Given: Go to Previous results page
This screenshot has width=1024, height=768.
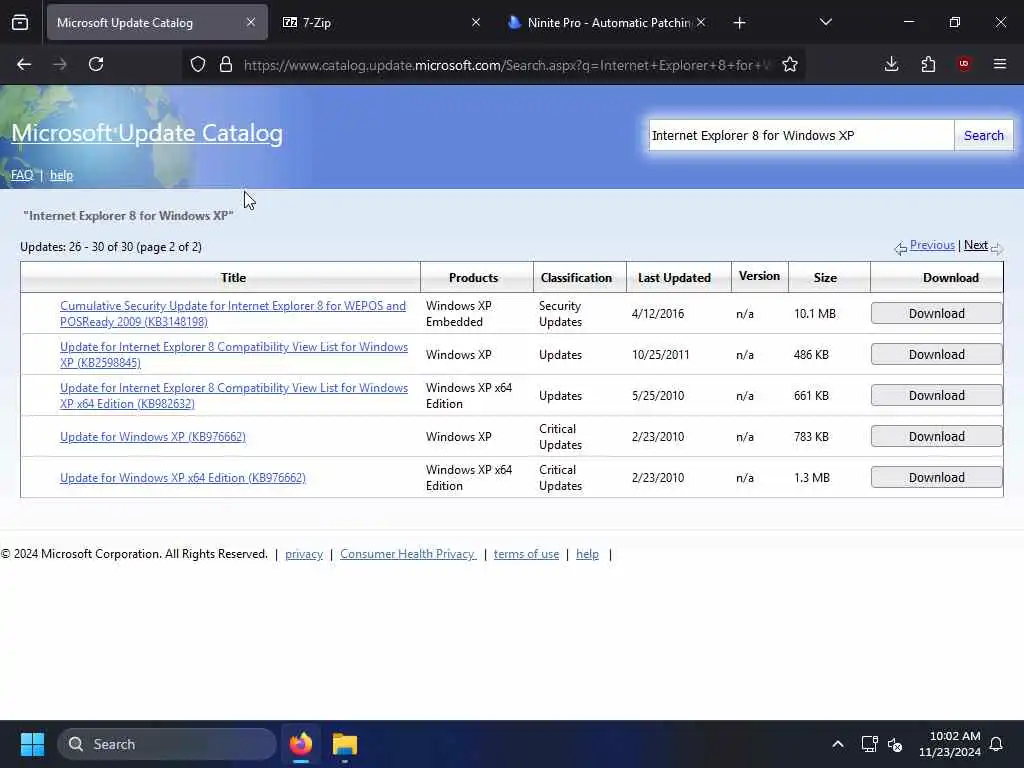Looking at the screenshot, I should pyautogui.click(x=932, y=245).
